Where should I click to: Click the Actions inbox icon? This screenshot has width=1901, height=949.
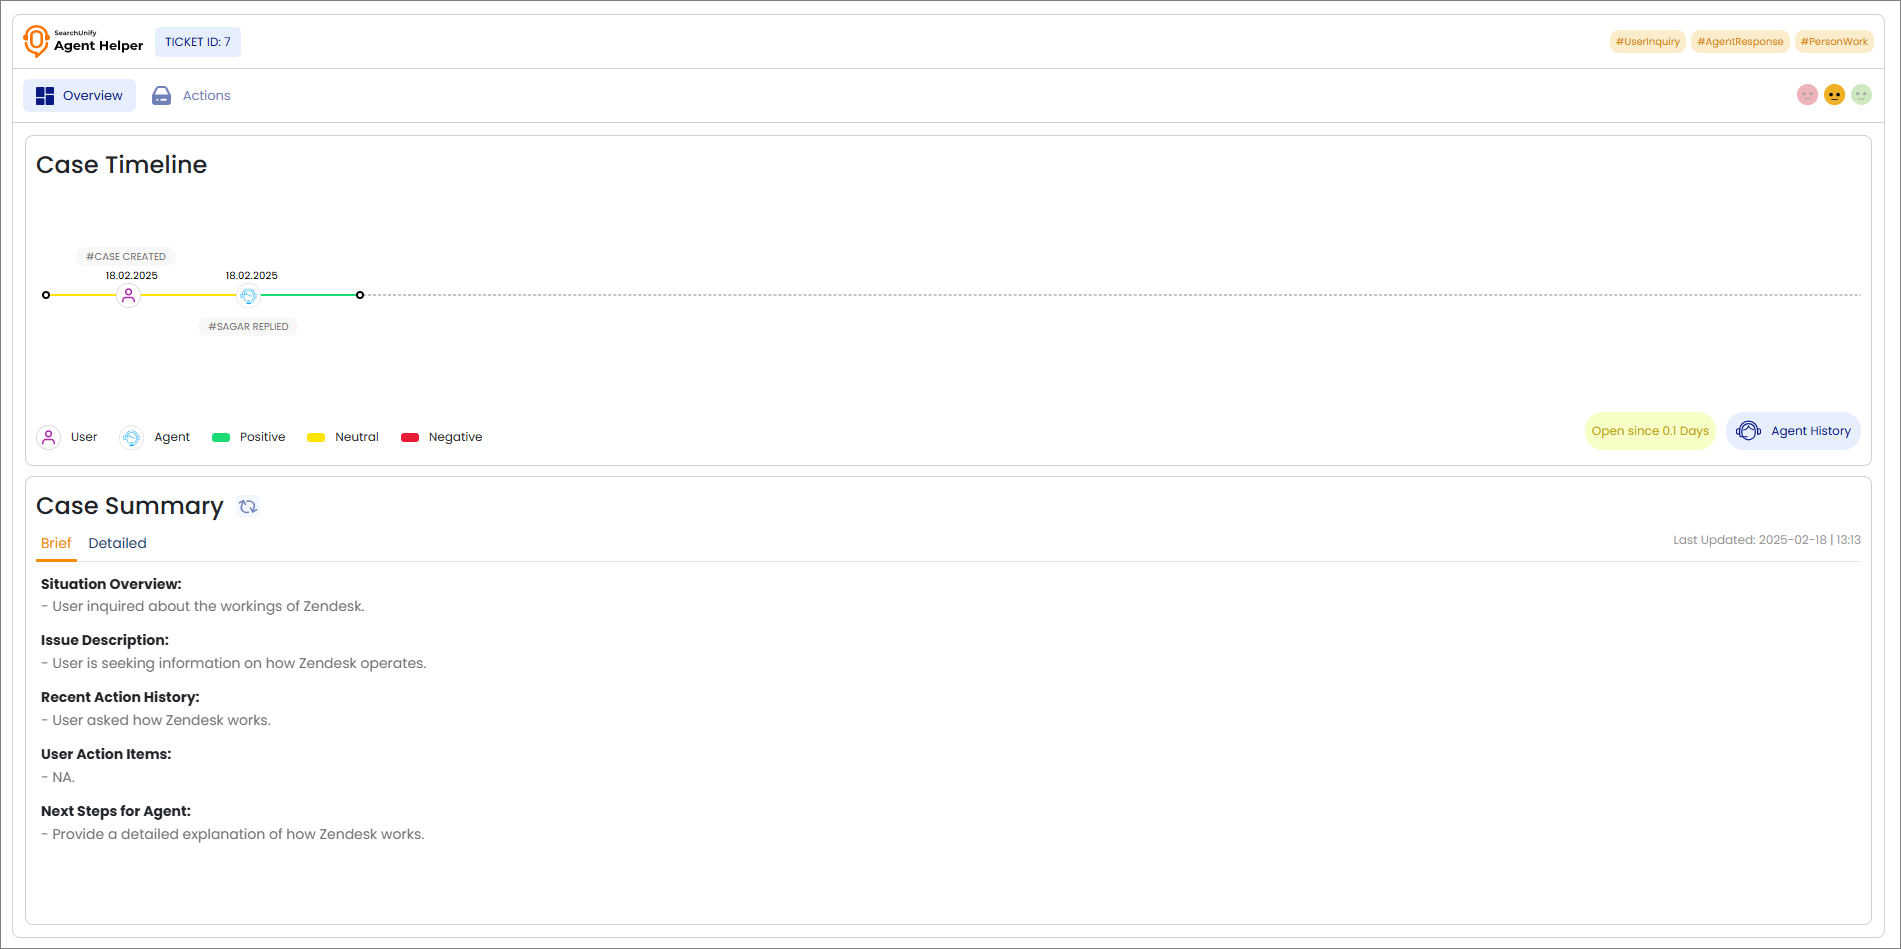(x=161, y=96)
